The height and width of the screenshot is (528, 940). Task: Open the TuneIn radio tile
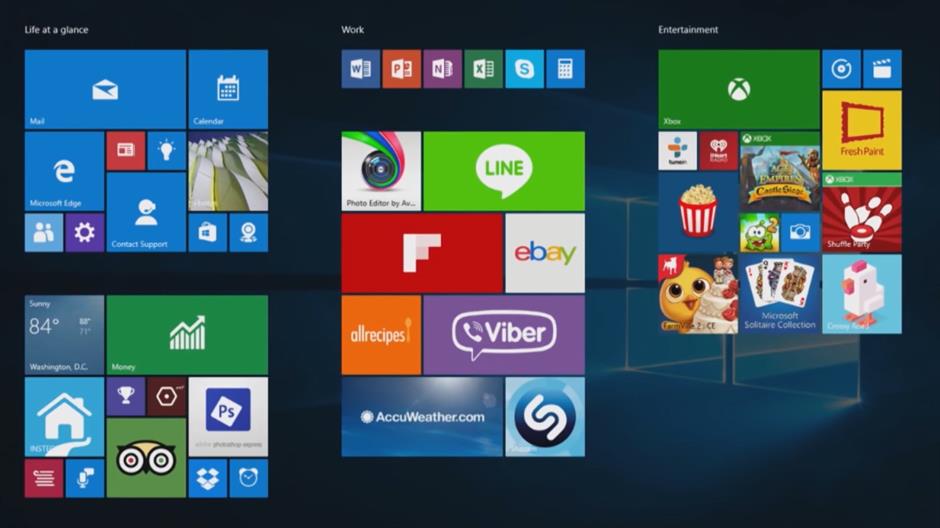coord(678,151)
